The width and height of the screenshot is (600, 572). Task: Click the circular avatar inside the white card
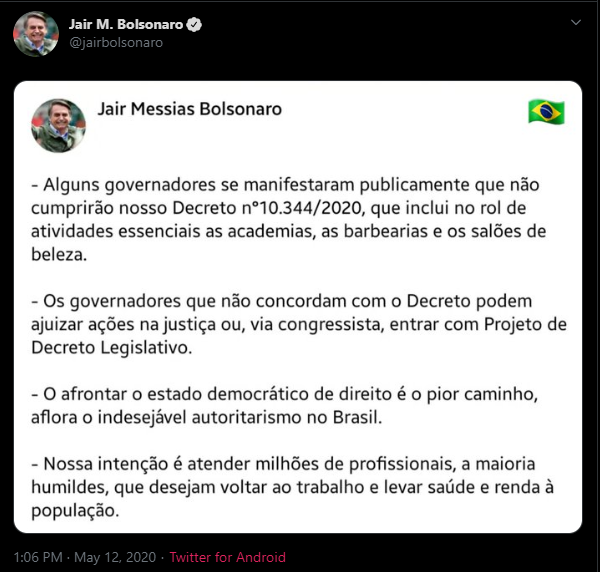(x=59, y=125)
